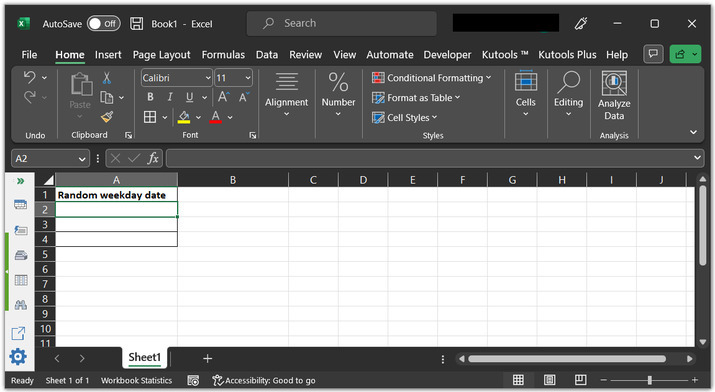This screenshot has height=392, width=715.
Task: Click the Increase Font Size icon
Action: click(223, 97)
